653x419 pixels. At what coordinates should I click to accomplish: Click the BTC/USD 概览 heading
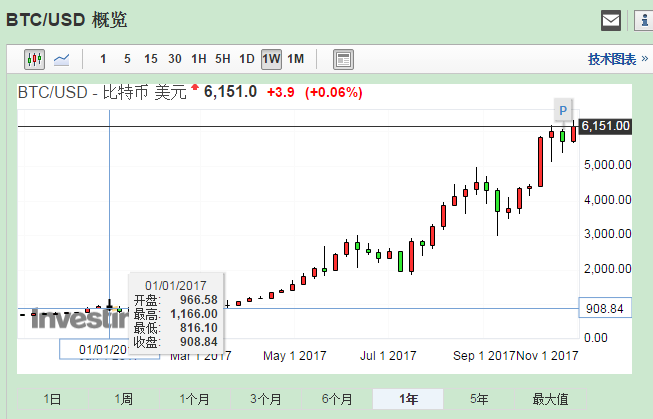tap(67, 20)
